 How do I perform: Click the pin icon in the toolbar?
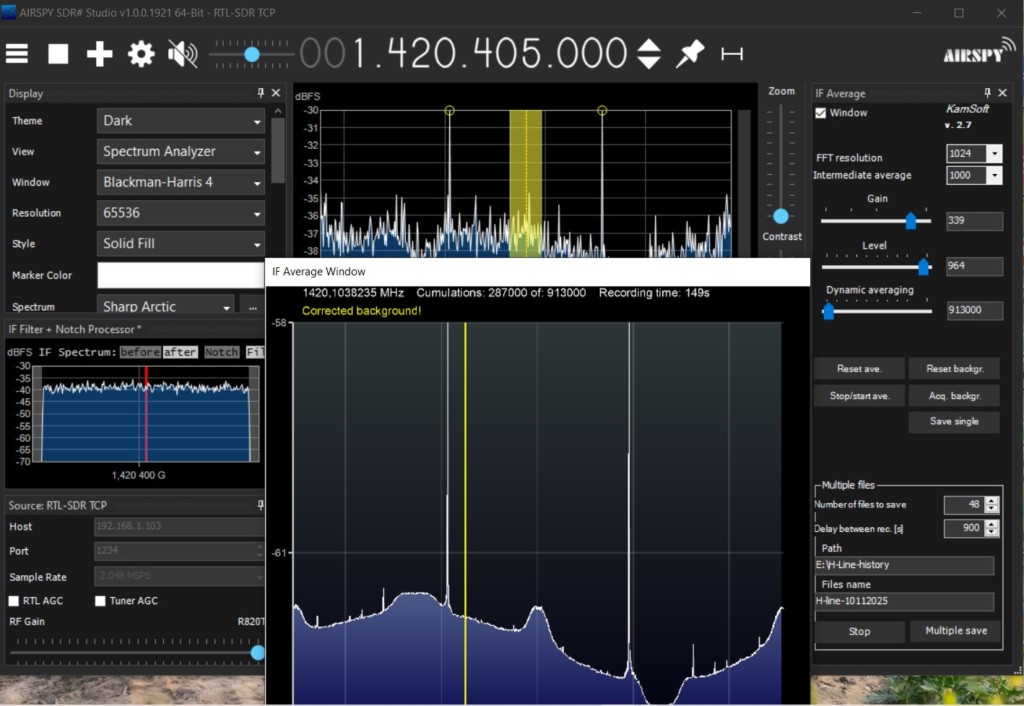pyautogui.click(x=689, y=54)
